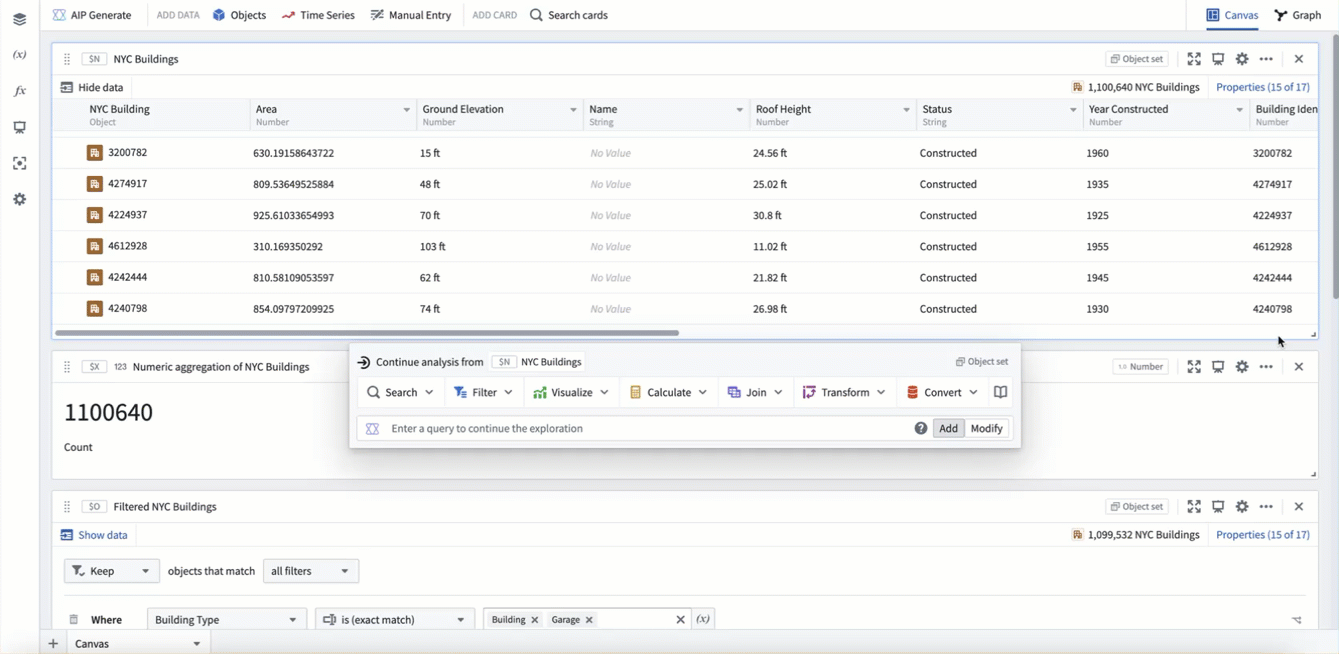Open the Calculate dropdown

coord(668,392)
